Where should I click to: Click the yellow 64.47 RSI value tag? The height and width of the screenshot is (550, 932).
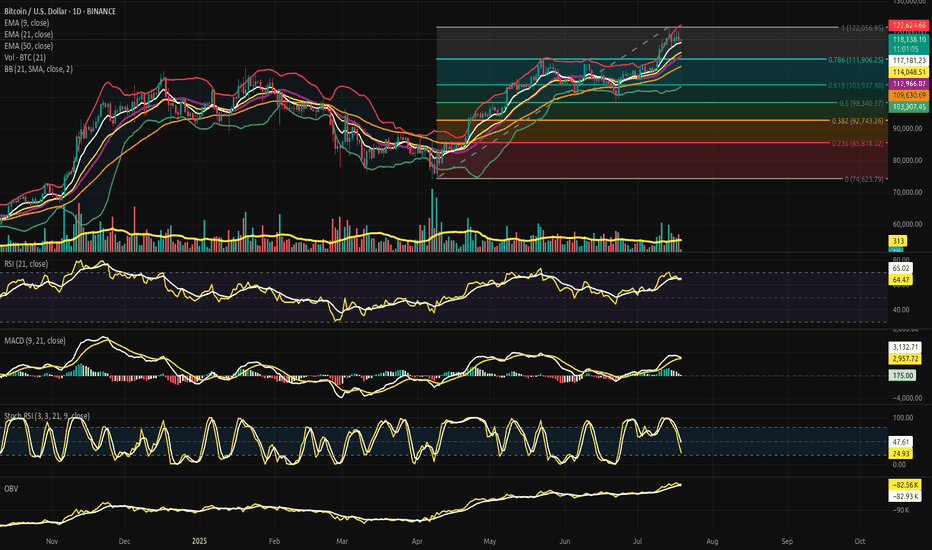(901, 279)
